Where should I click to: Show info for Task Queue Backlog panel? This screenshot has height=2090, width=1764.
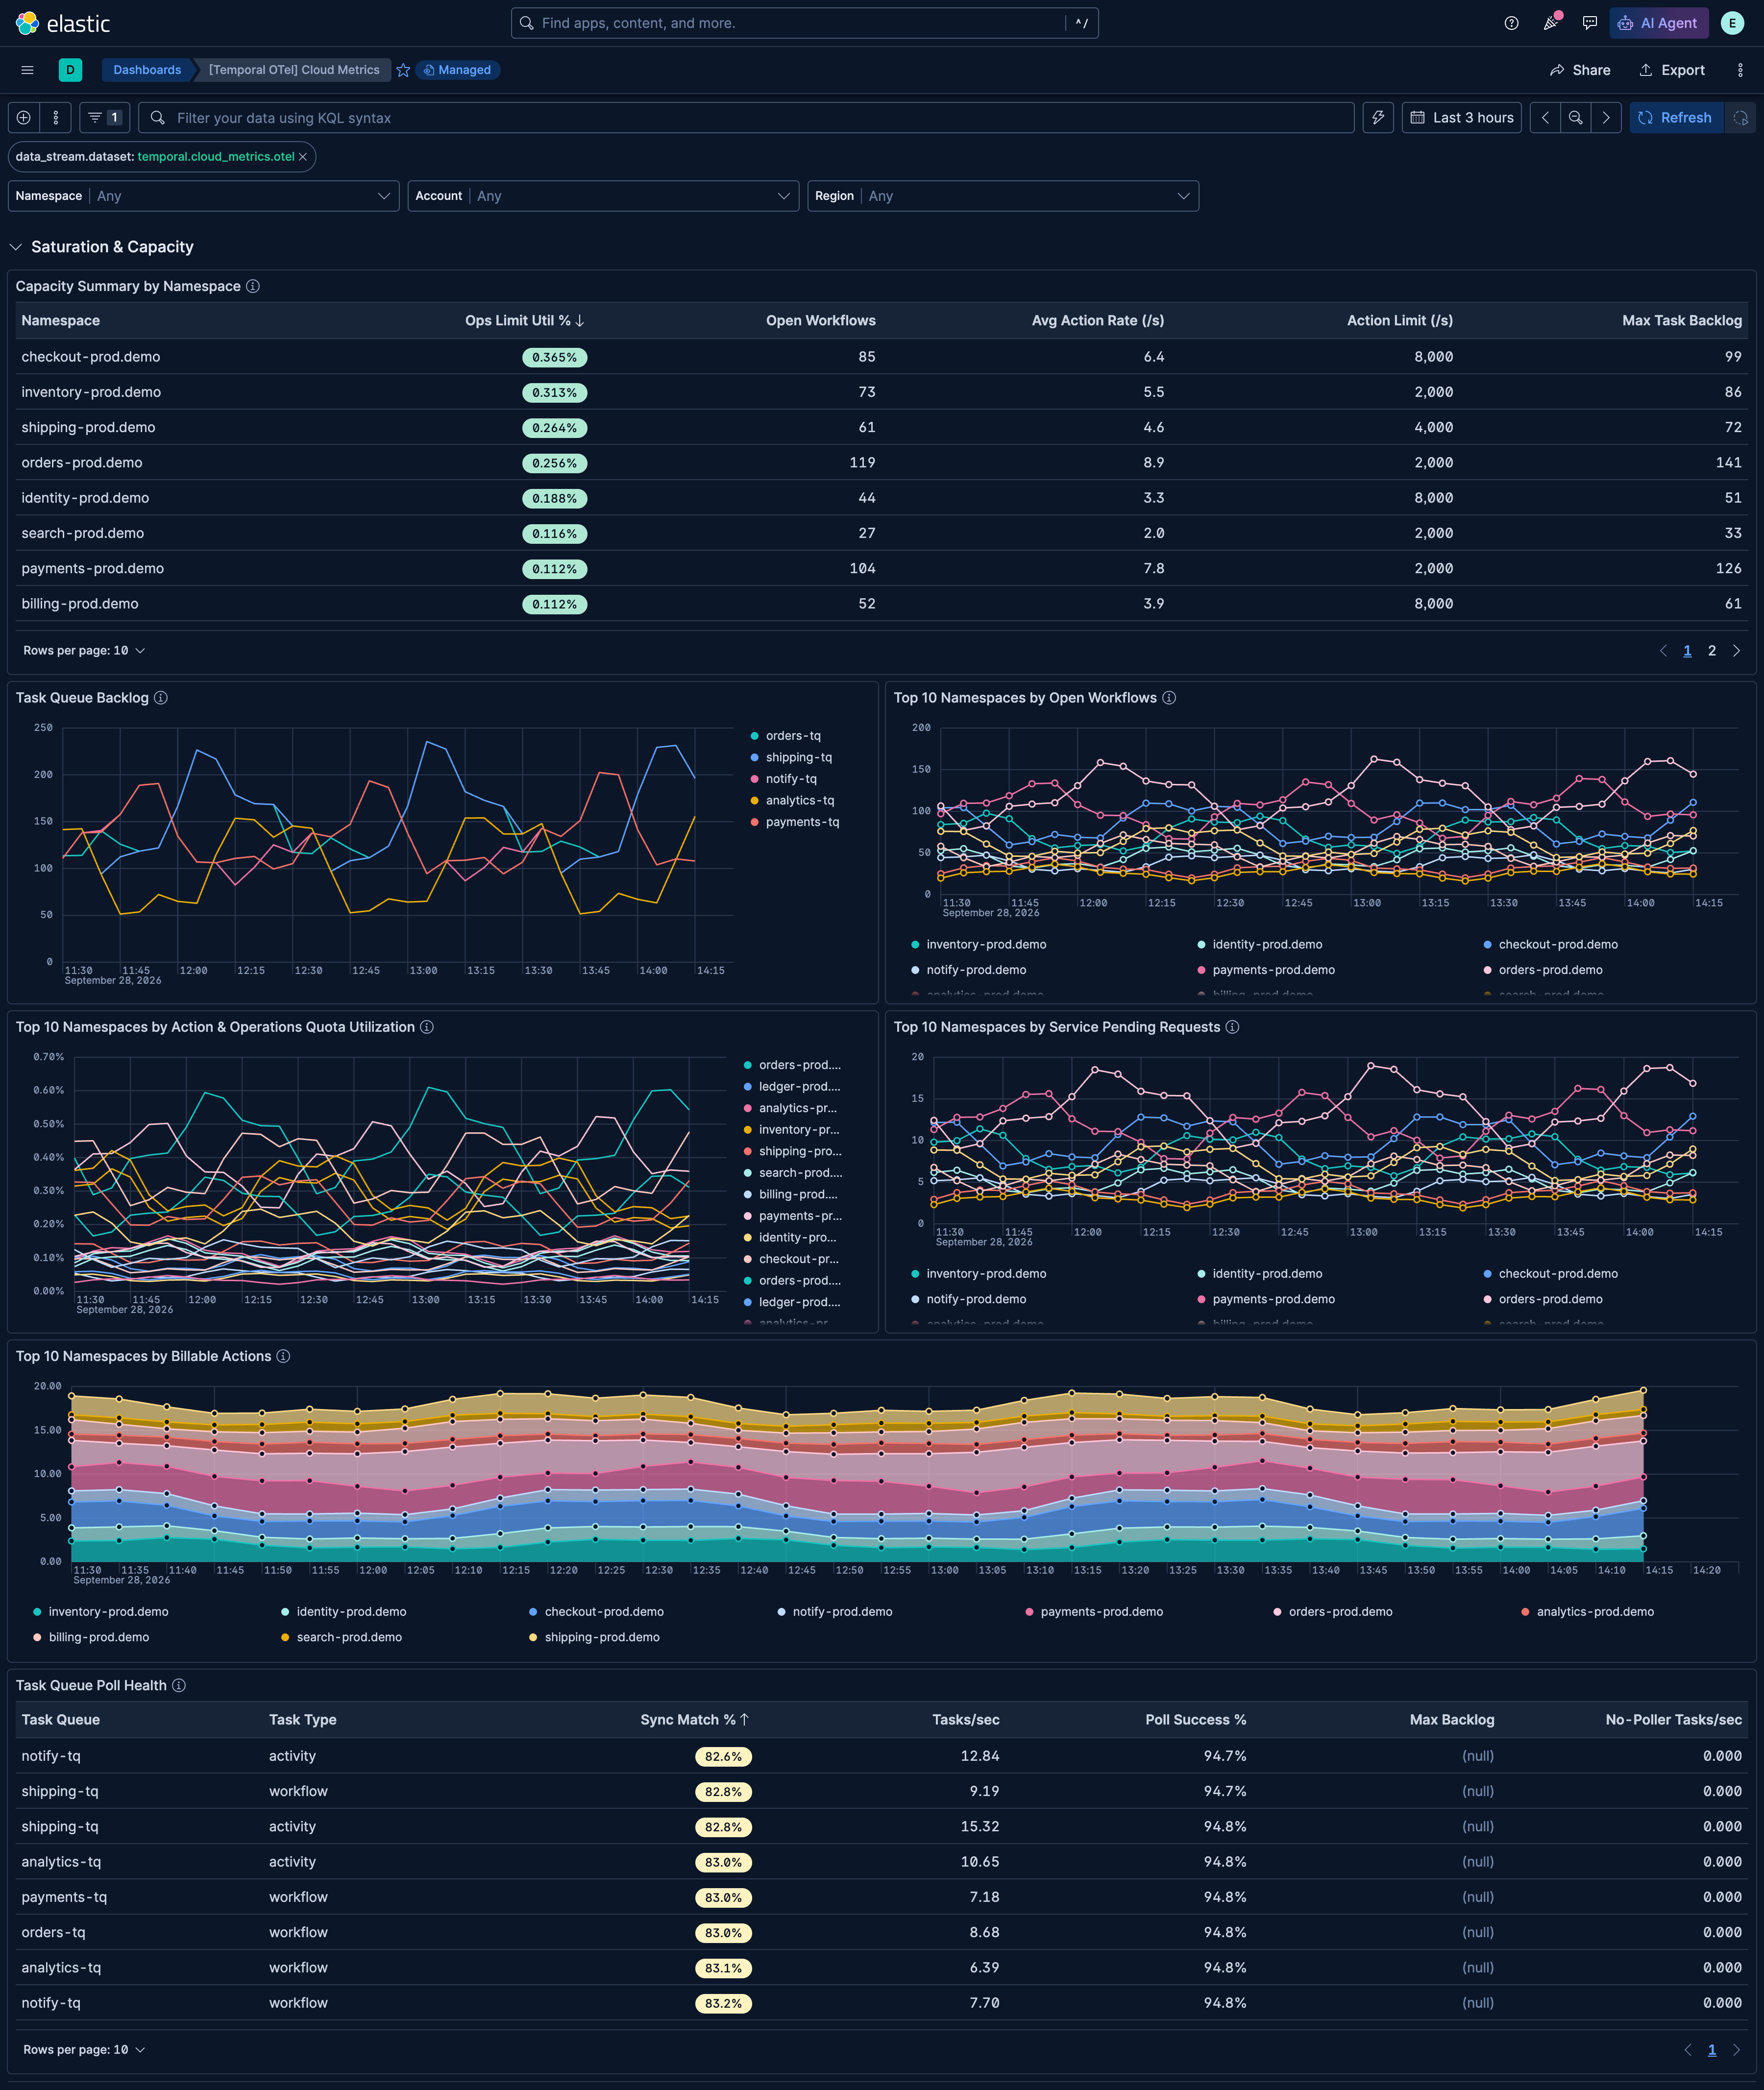pos(161,698)
